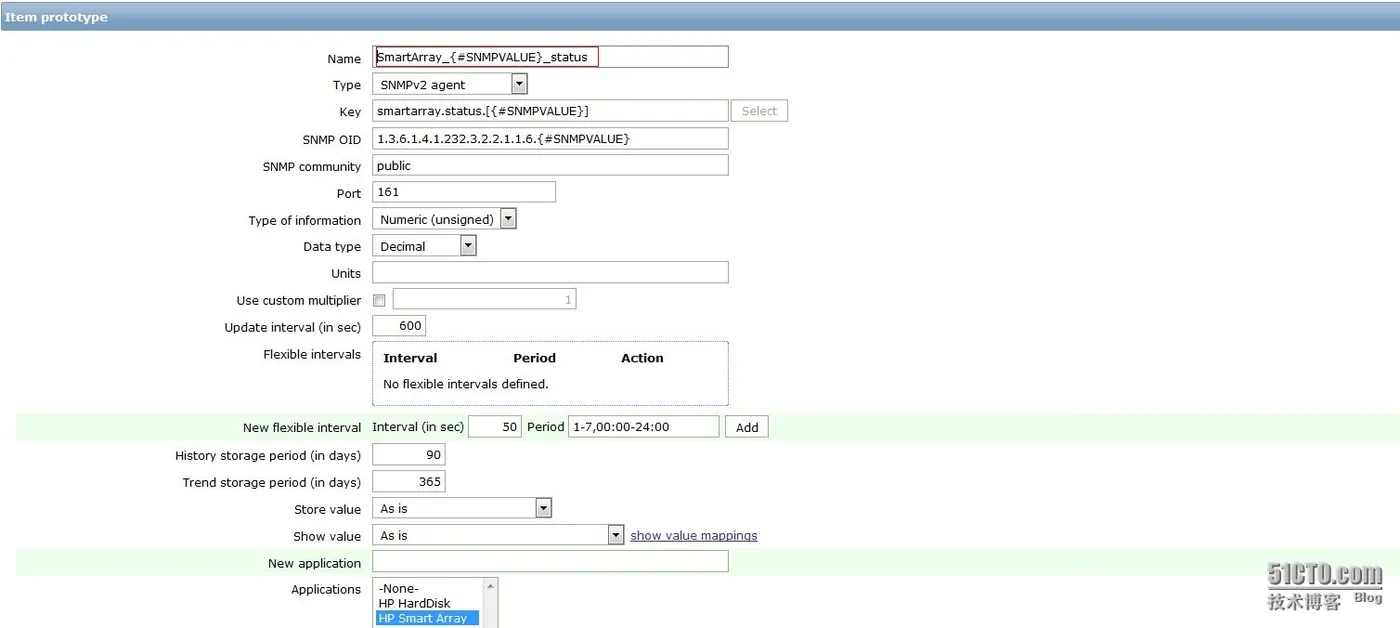Open the Type dropdown showing SNMPv2 agent
This screenshot has width=1400, height=628.
(x=450, y=85)
